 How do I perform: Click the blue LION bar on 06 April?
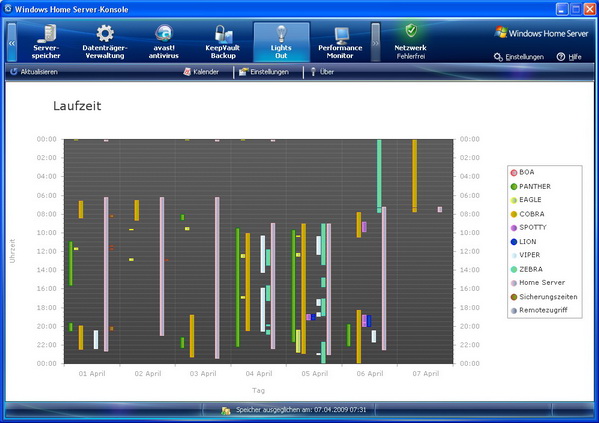coord(369,321)
